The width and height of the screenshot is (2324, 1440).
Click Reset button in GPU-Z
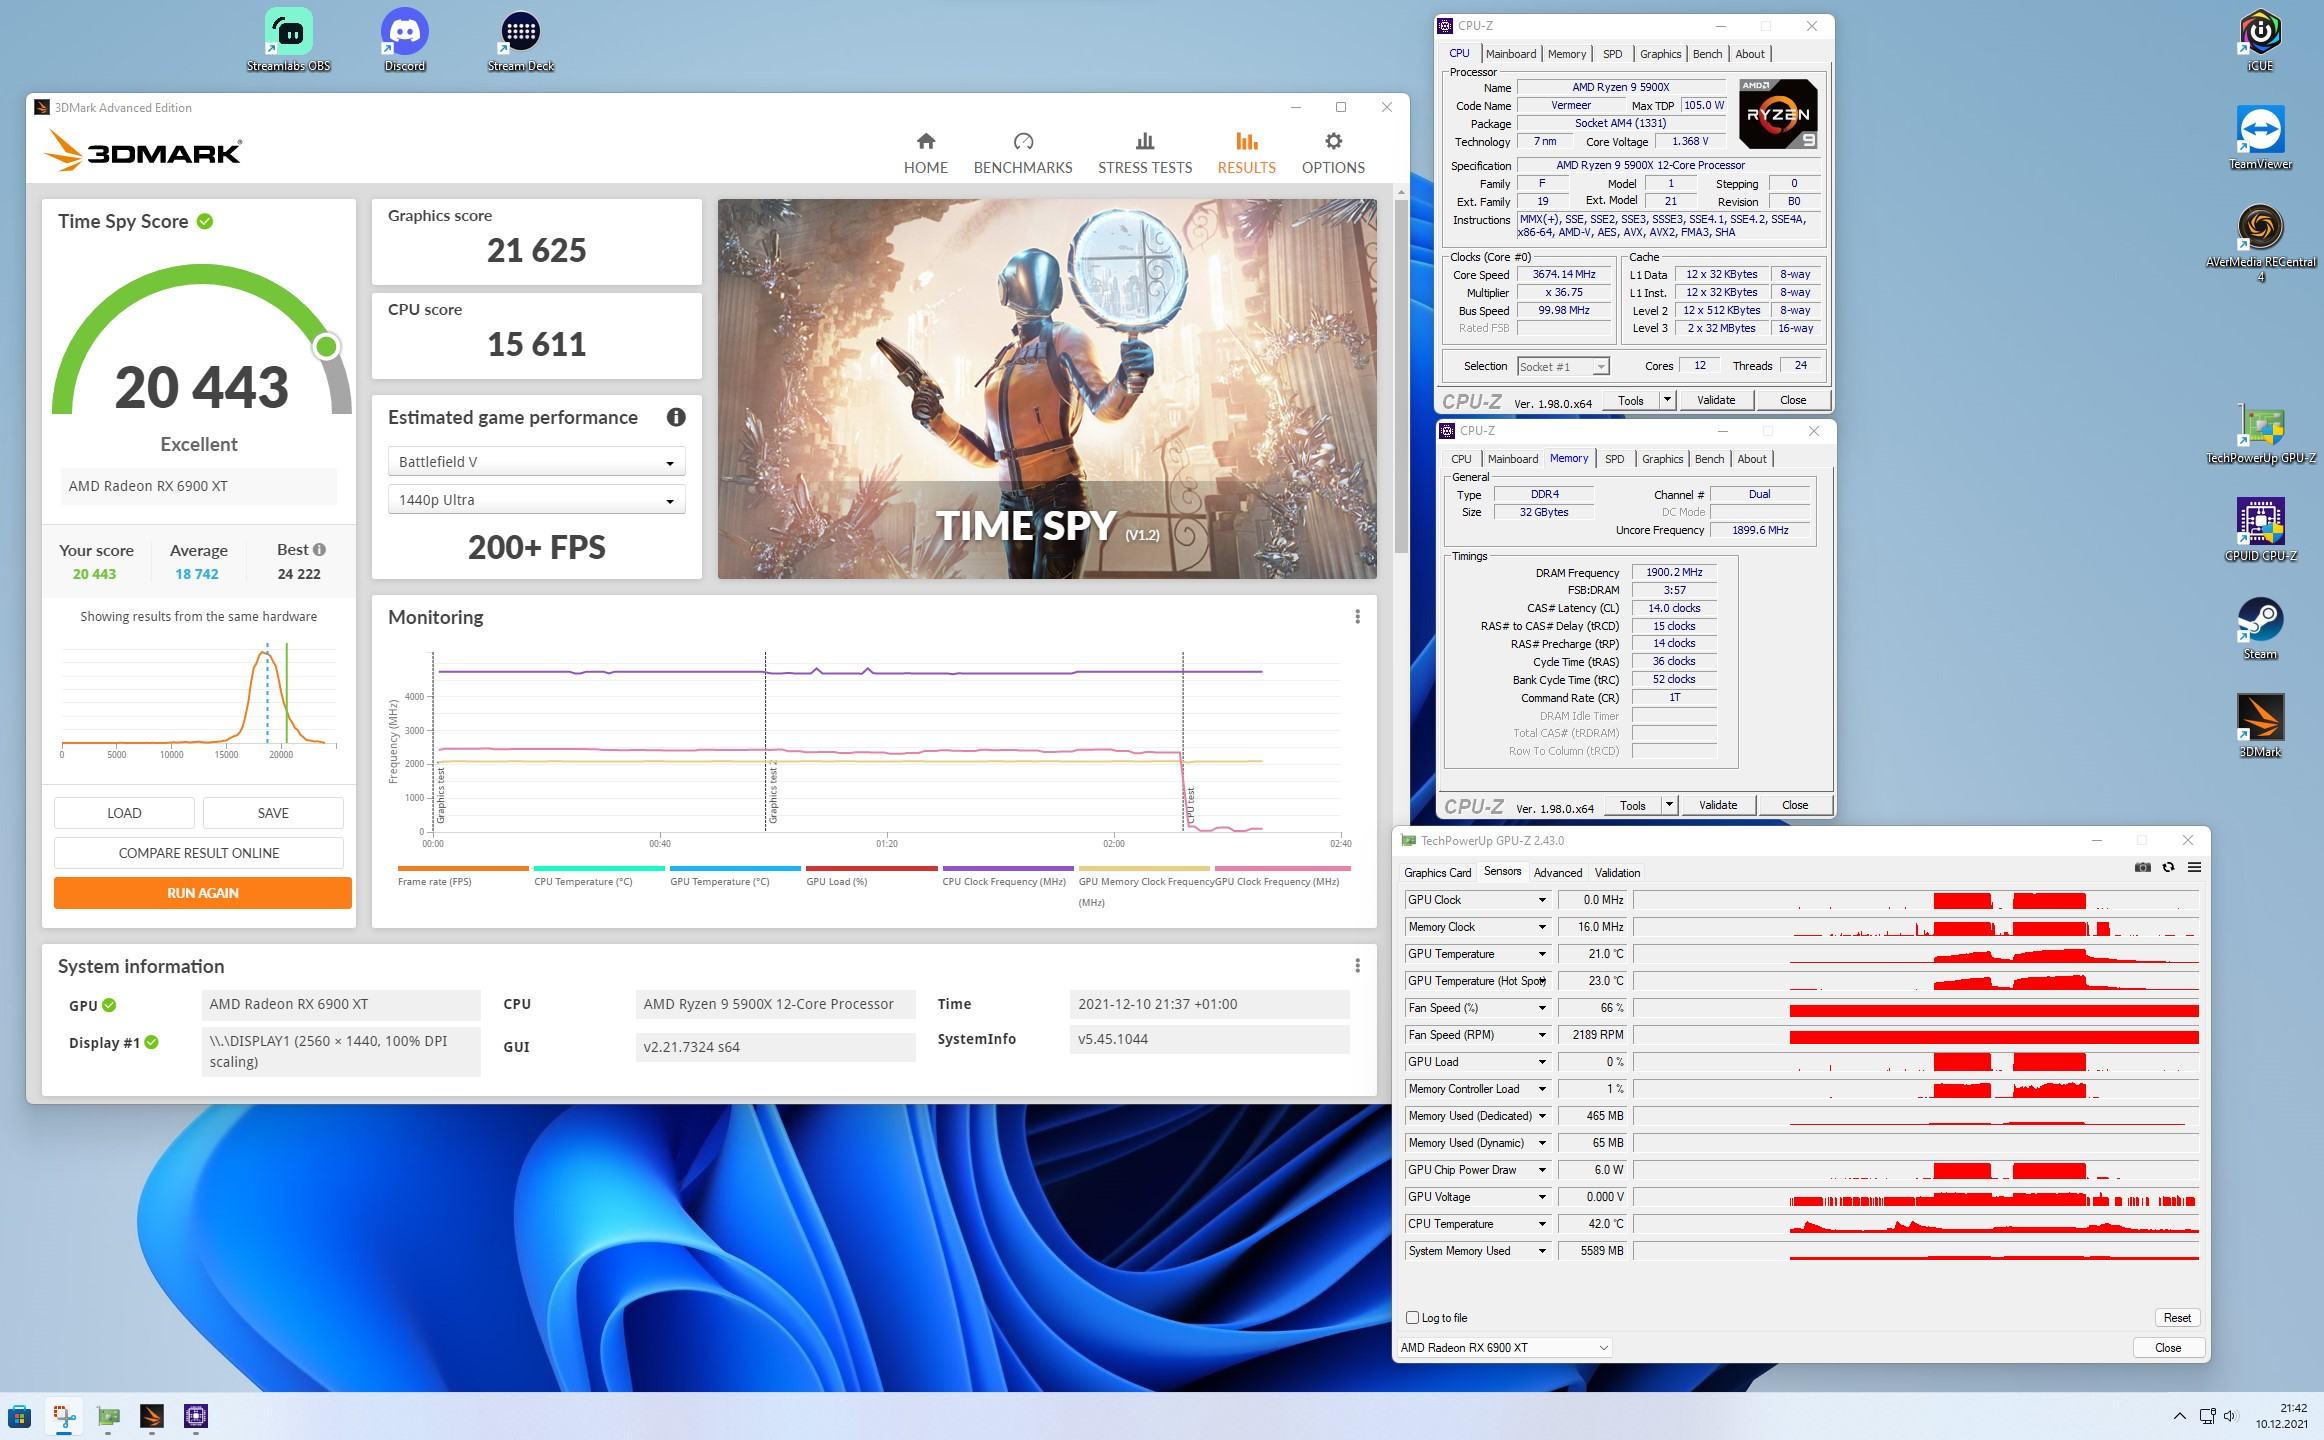click(2176, 1318)
